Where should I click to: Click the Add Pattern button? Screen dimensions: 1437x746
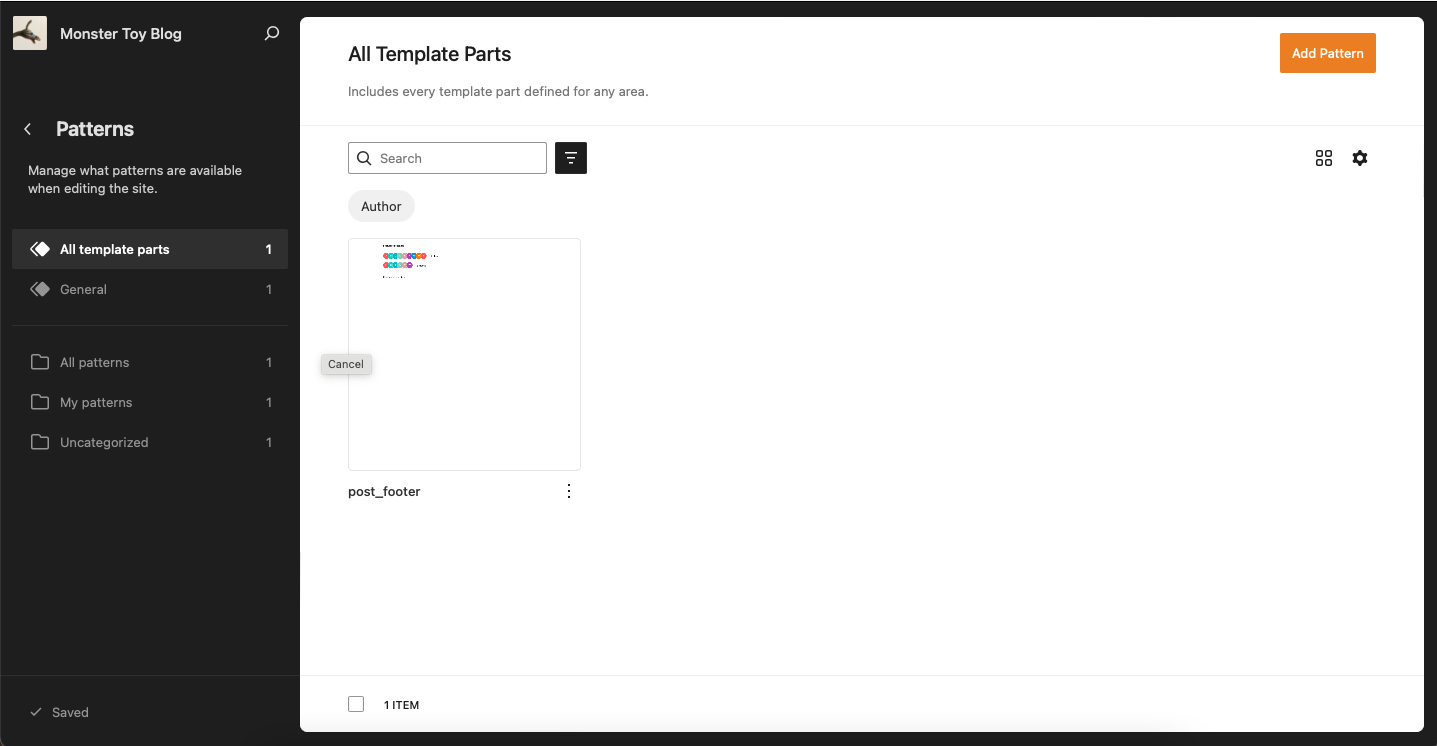coord(1327,52)
